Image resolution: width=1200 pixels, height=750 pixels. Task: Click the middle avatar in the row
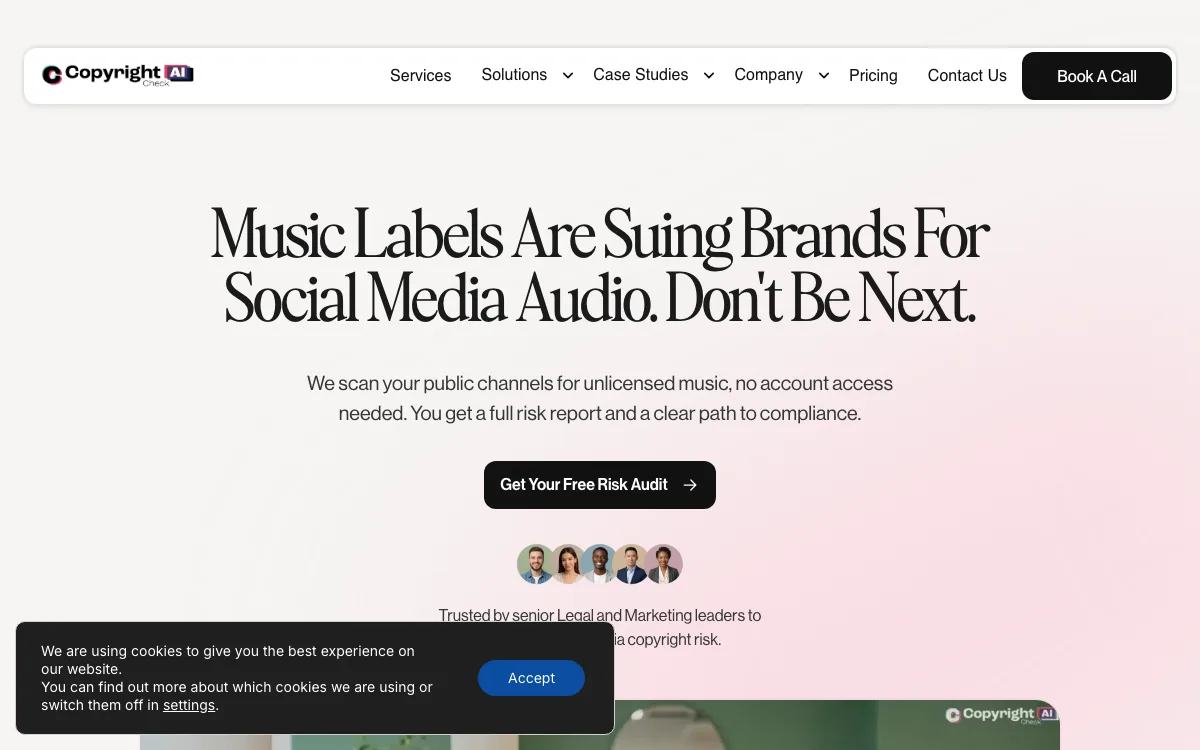[600, 564]
